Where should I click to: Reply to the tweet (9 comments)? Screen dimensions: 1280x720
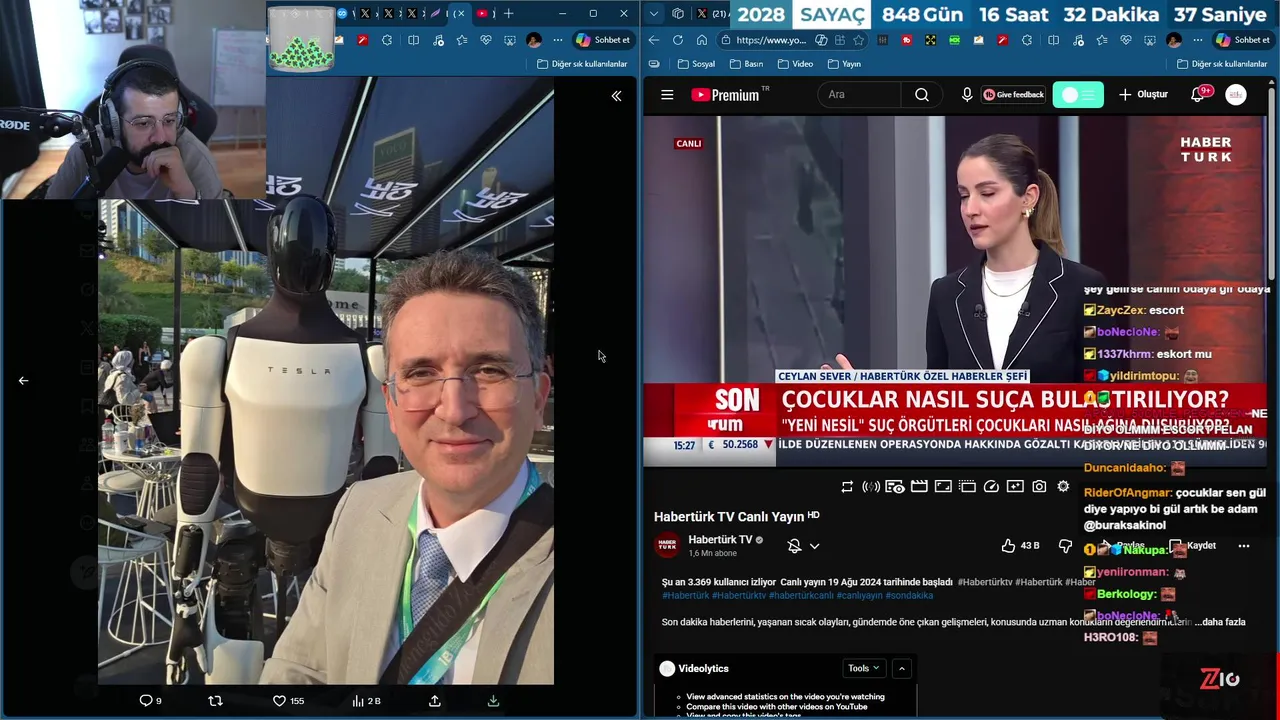tap(150, 701)
